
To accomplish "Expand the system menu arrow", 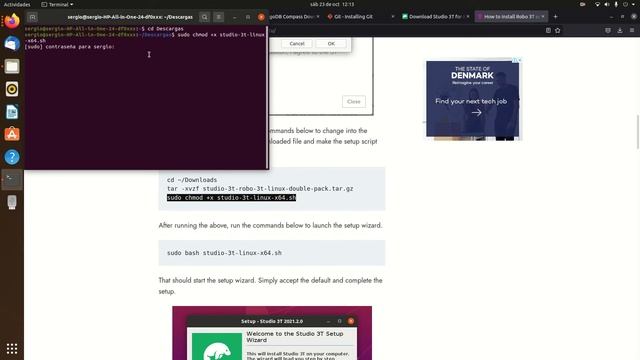I will [x=633, y=4].
